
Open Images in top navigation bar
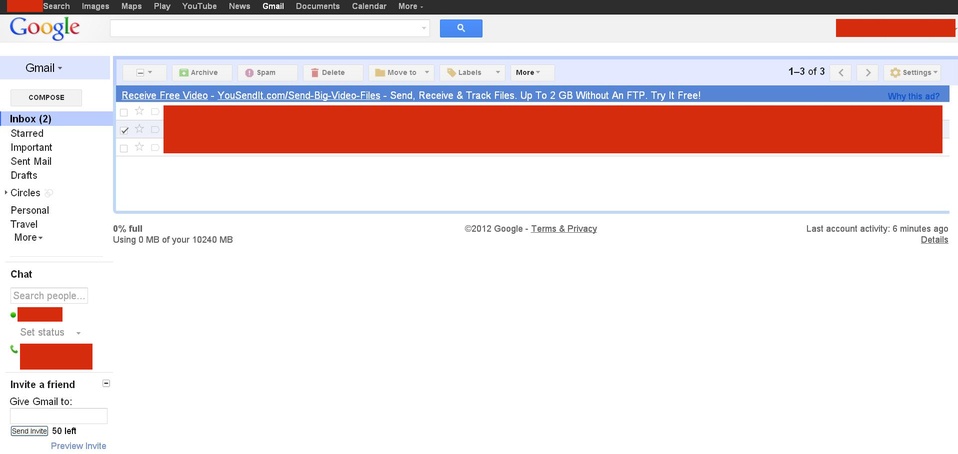(x=95, y=6)
